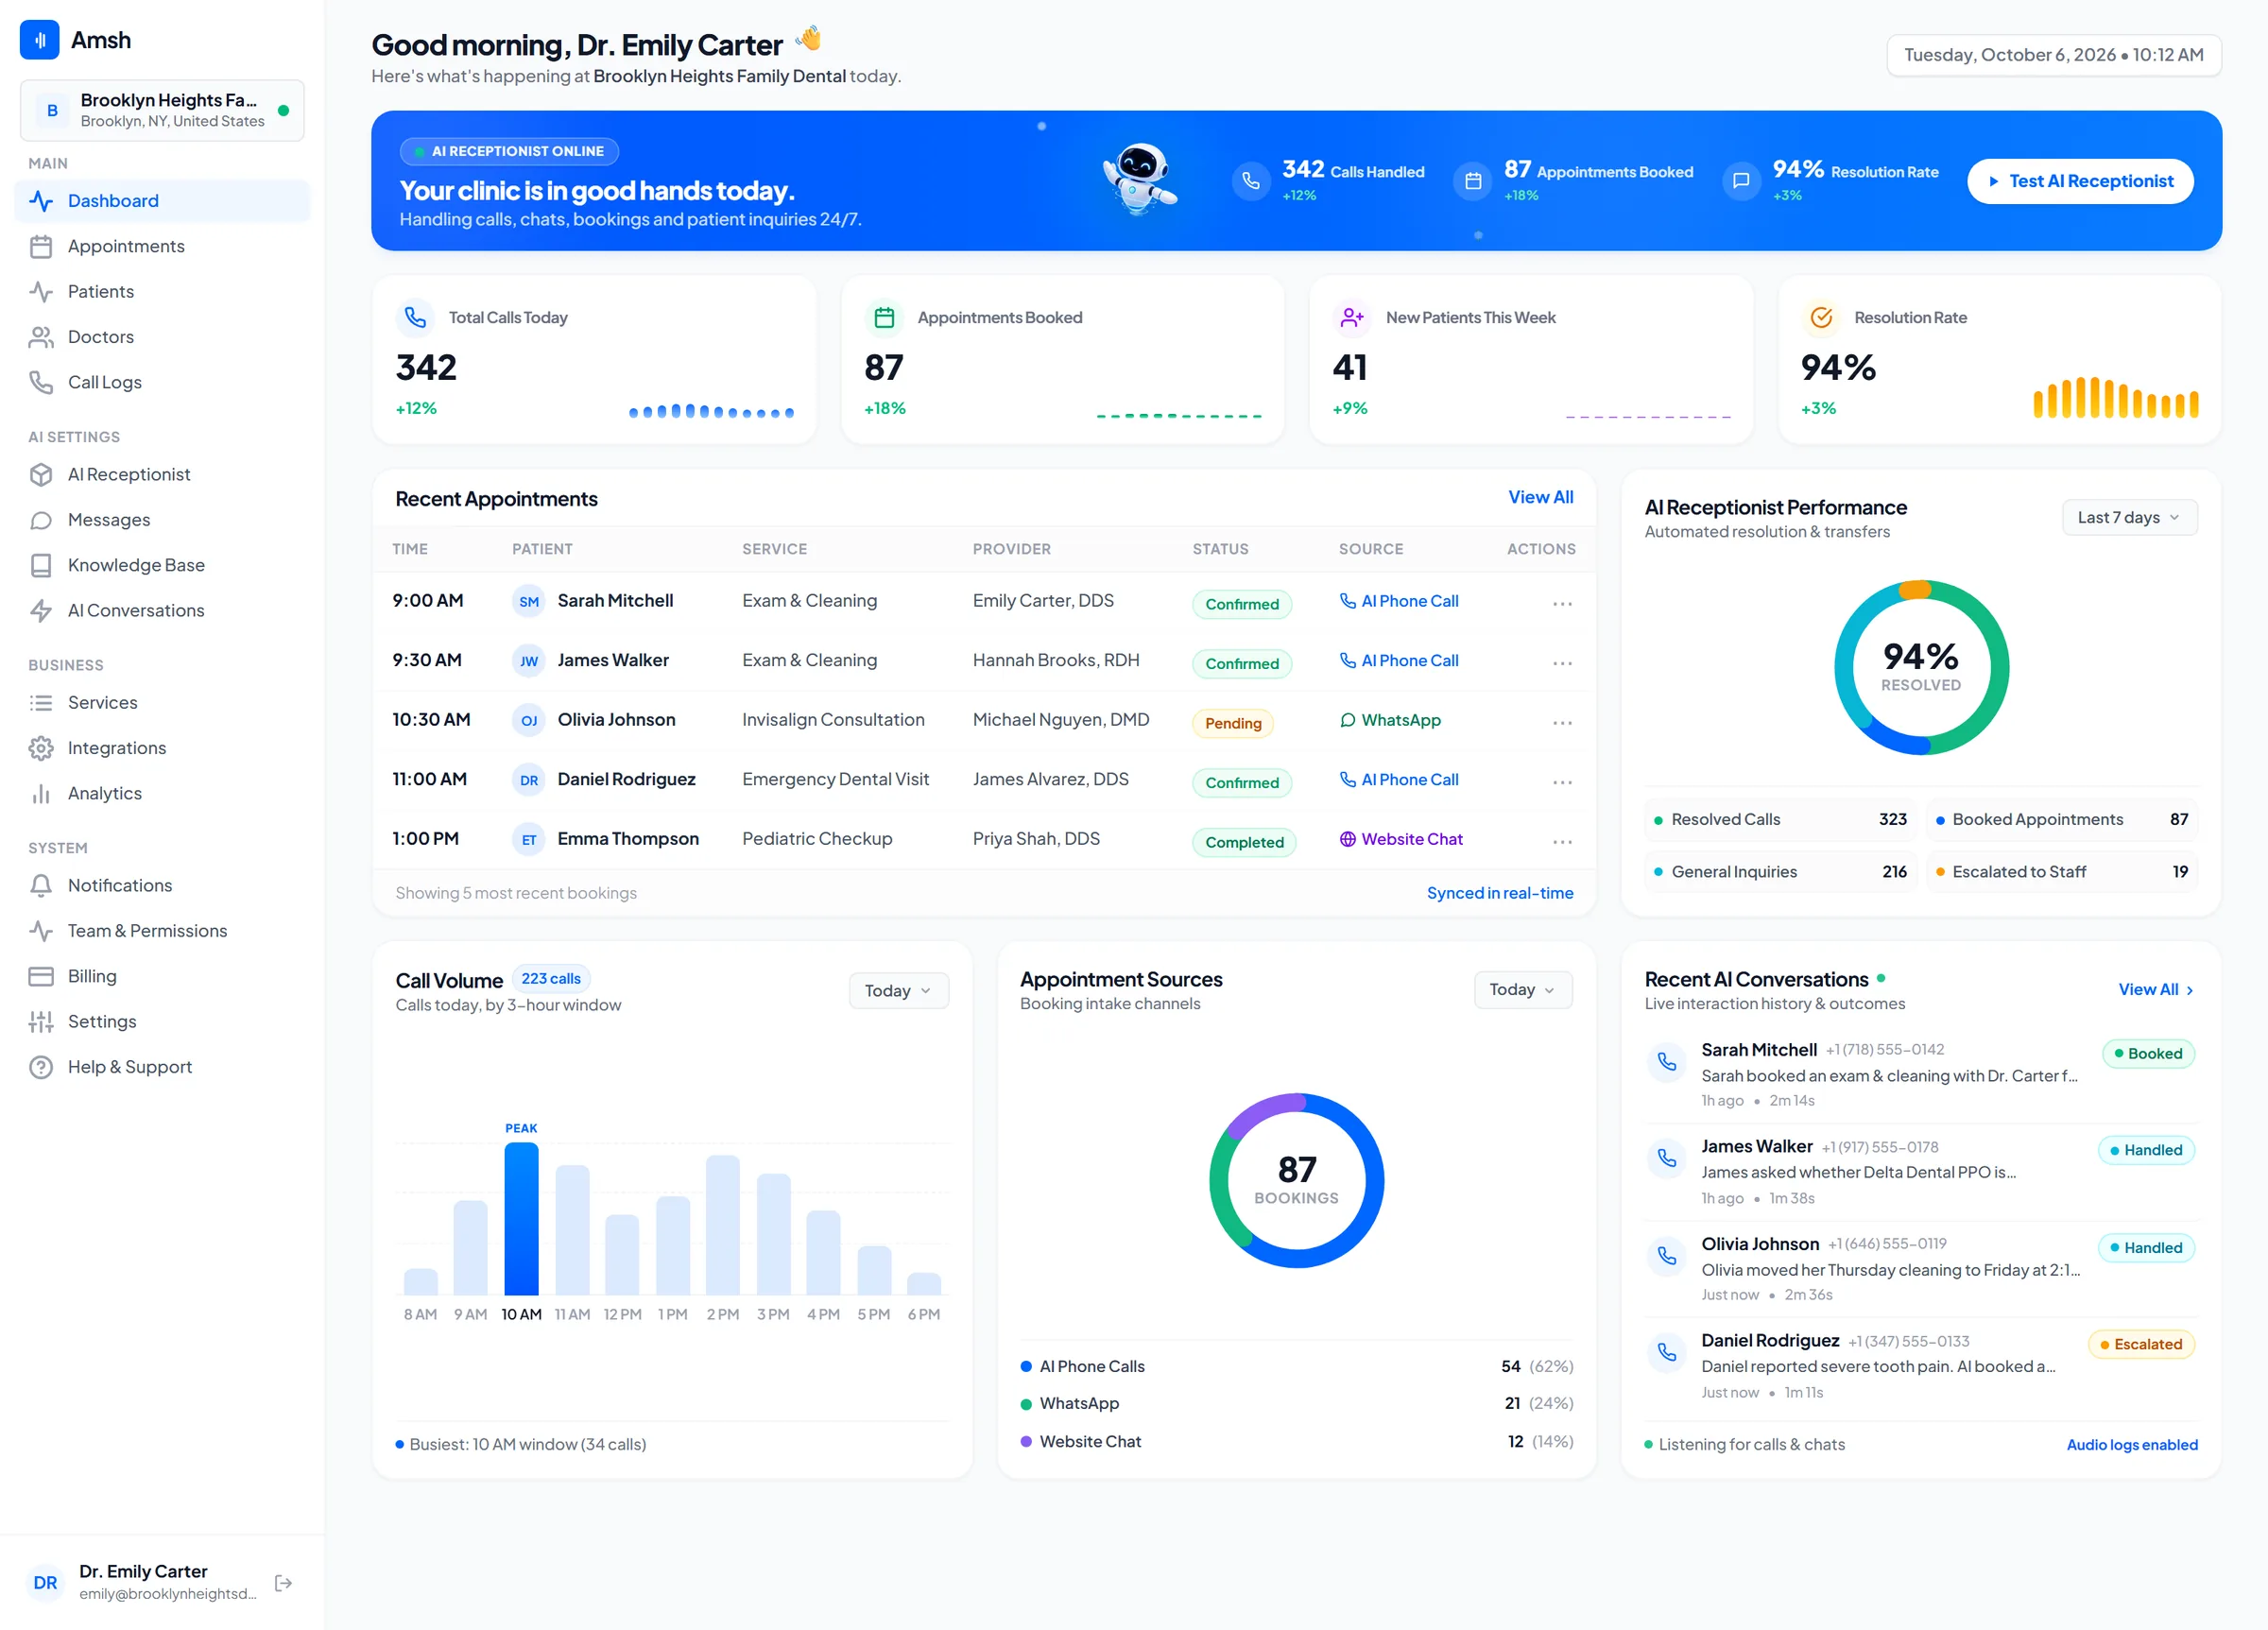
Task: Click the phone icon in Total Calls Today card
Action: pyautogui.click(x=415, y=317)
